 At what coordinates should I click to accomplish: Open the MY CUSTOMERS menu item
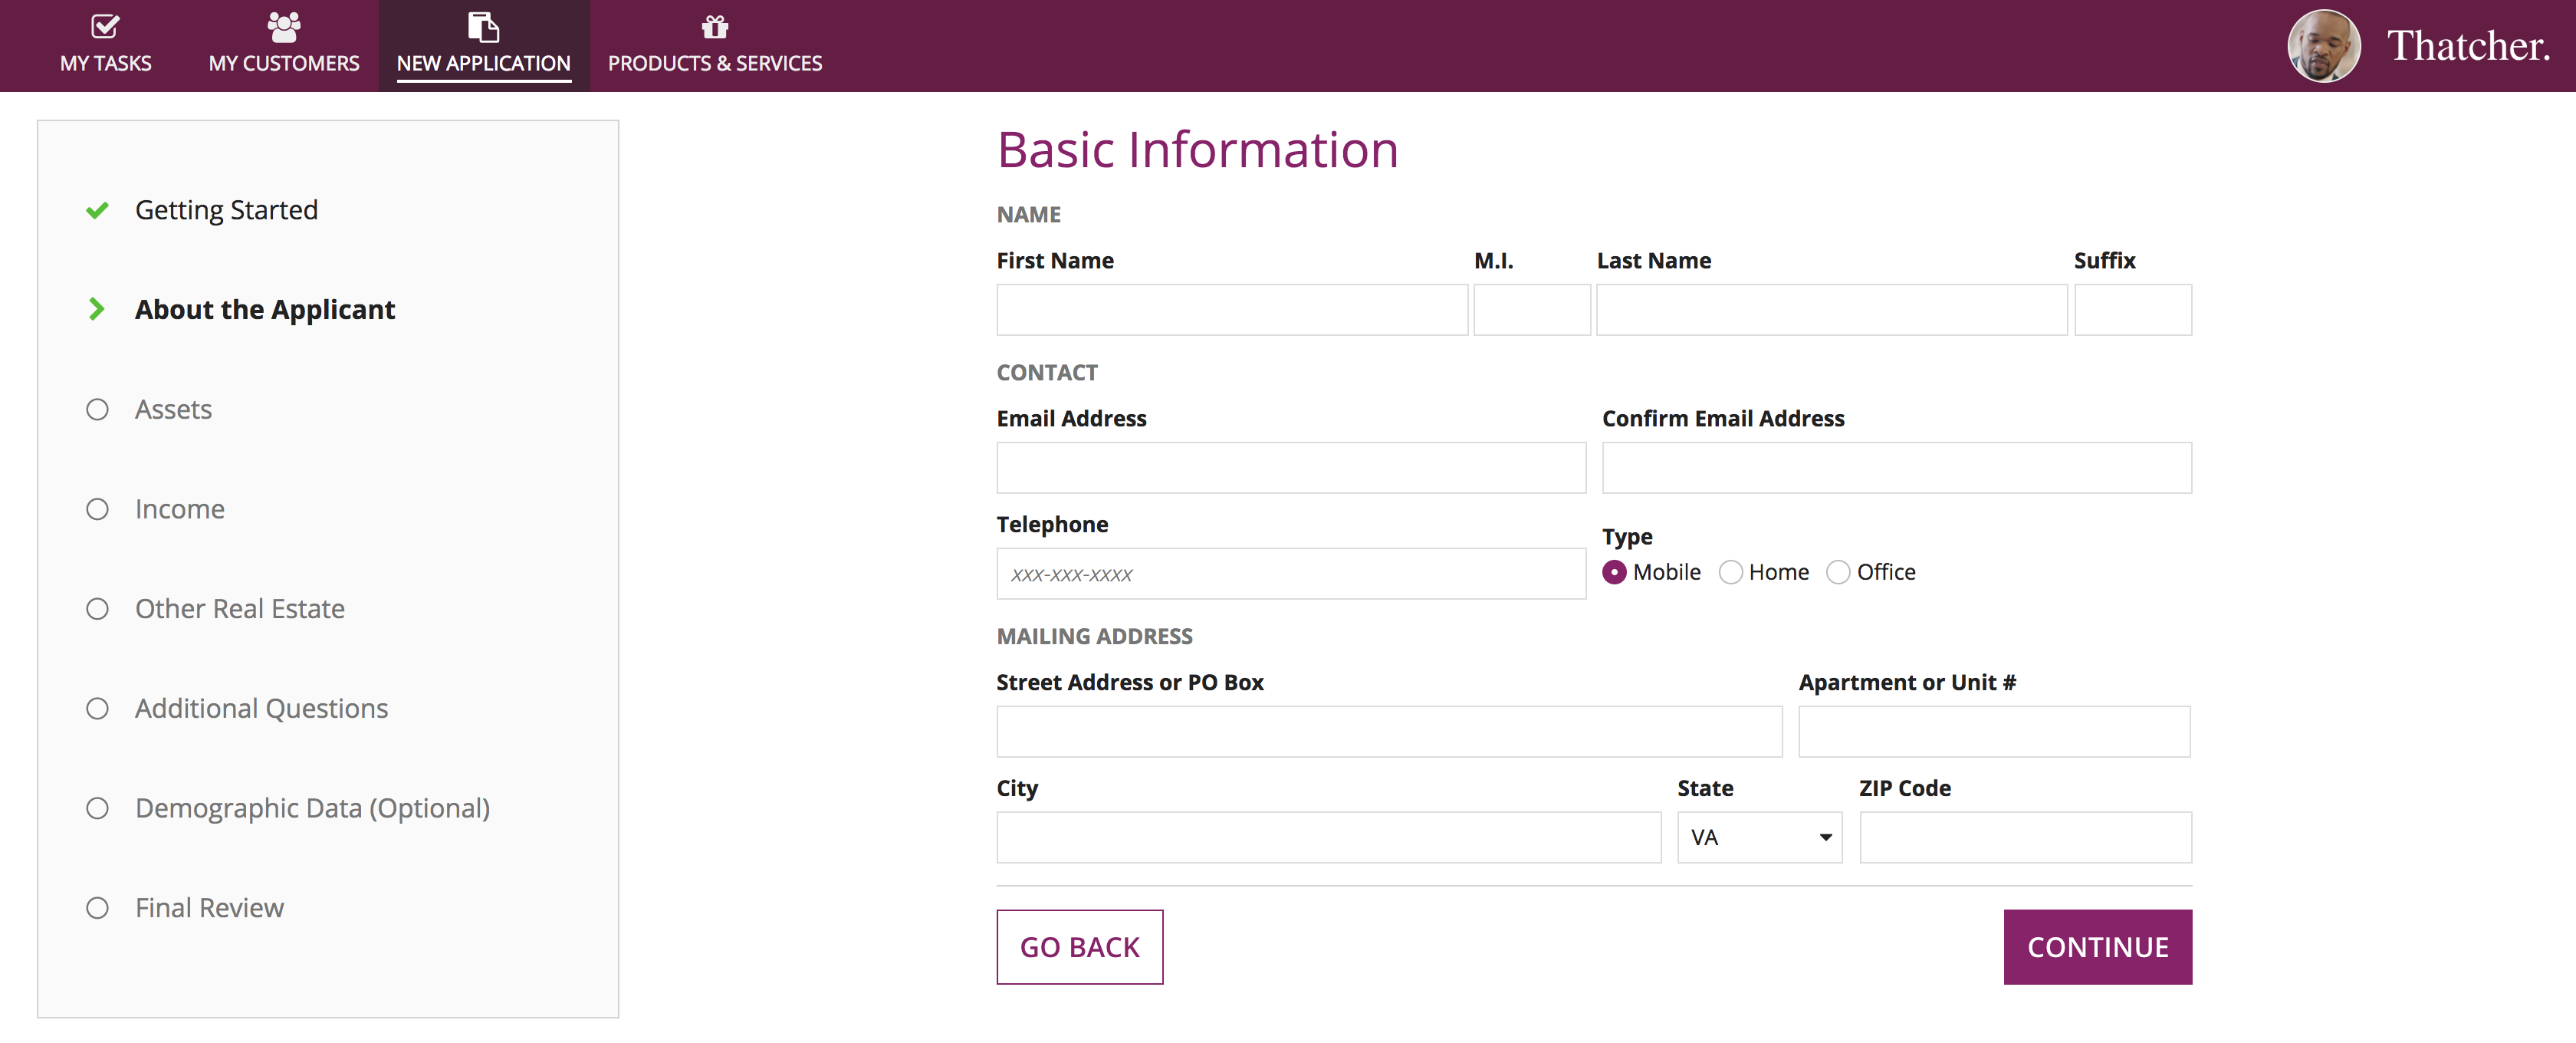pos(284,46)
